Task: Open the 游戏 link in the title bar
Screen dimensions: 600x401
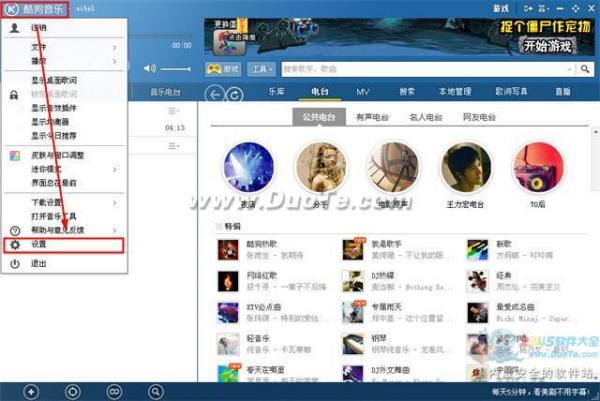Action: [x=501, y=8]
